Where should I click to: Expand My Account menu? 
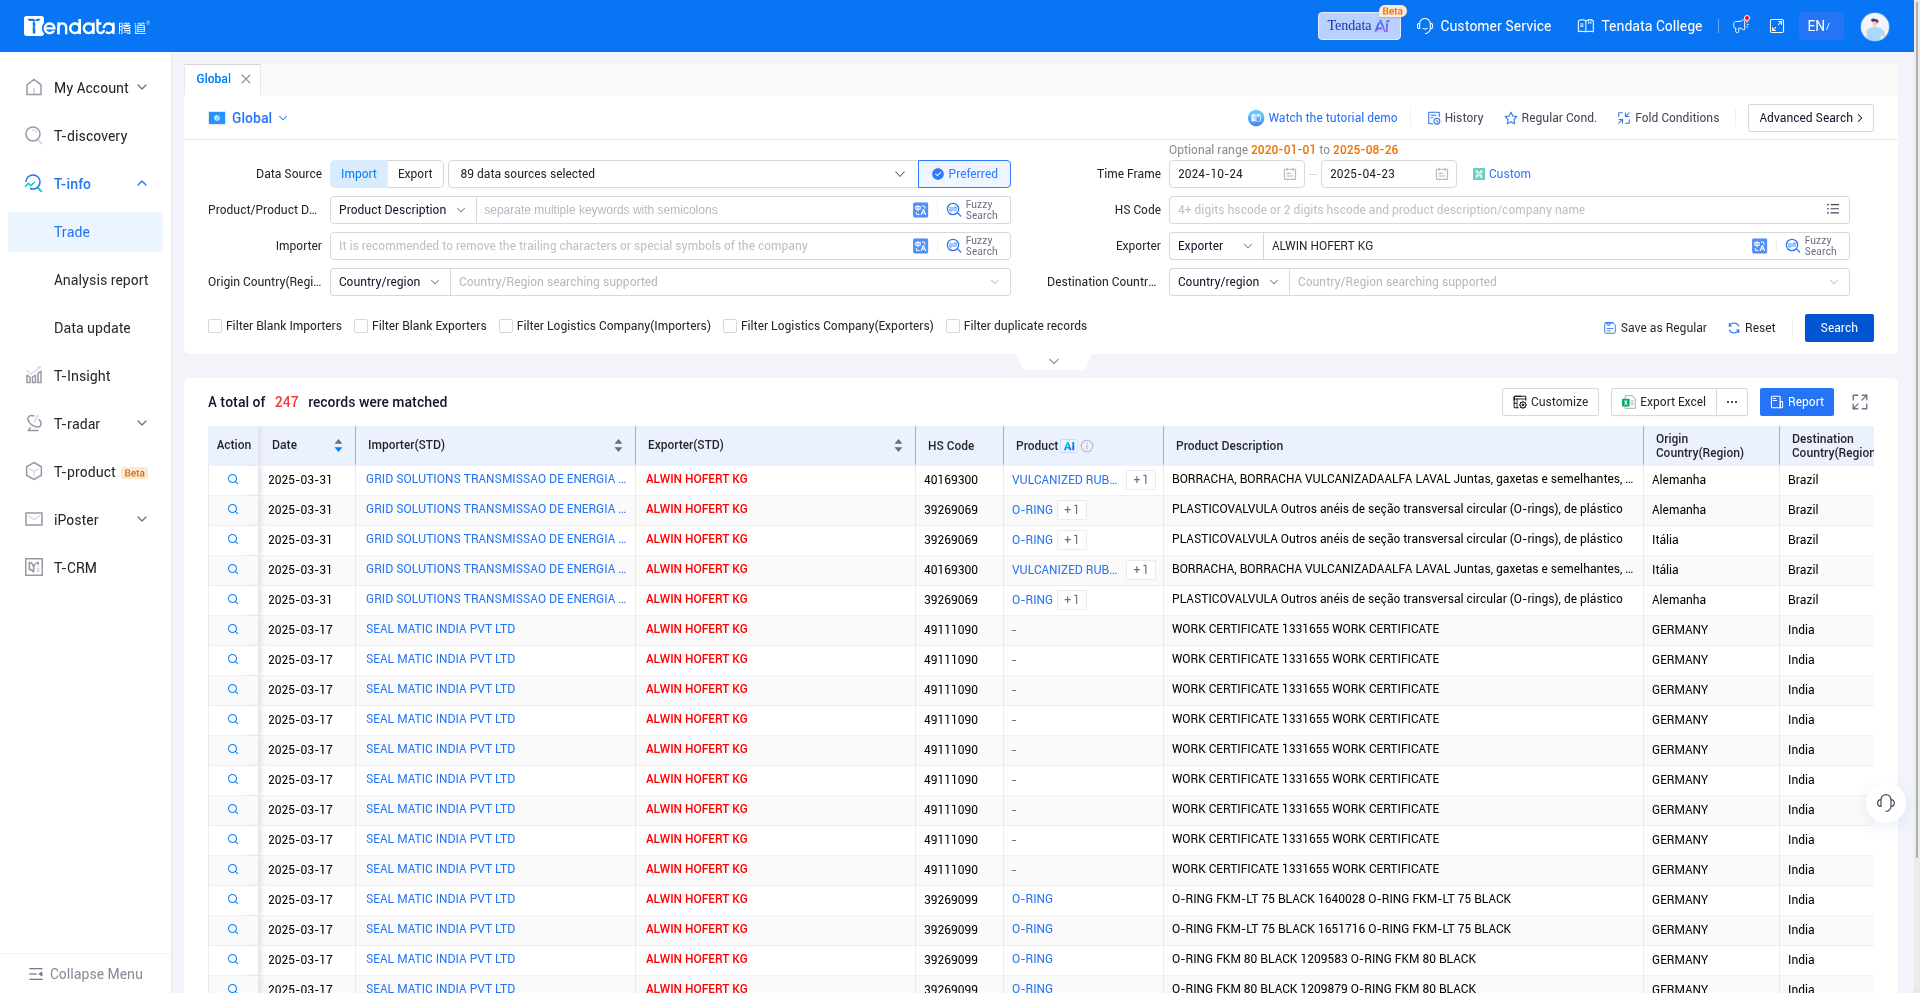coord(86,88)
